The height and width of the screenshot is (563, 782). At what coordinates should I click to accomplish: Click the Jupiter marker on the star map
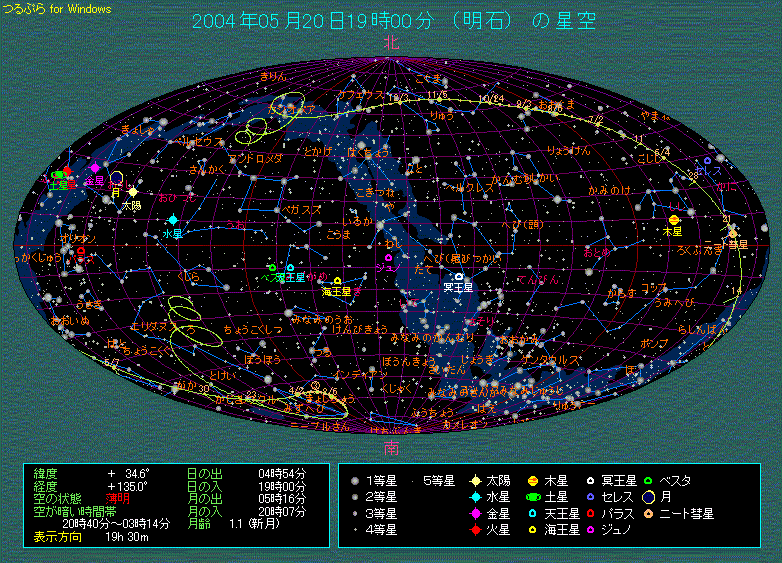point(674,219)
